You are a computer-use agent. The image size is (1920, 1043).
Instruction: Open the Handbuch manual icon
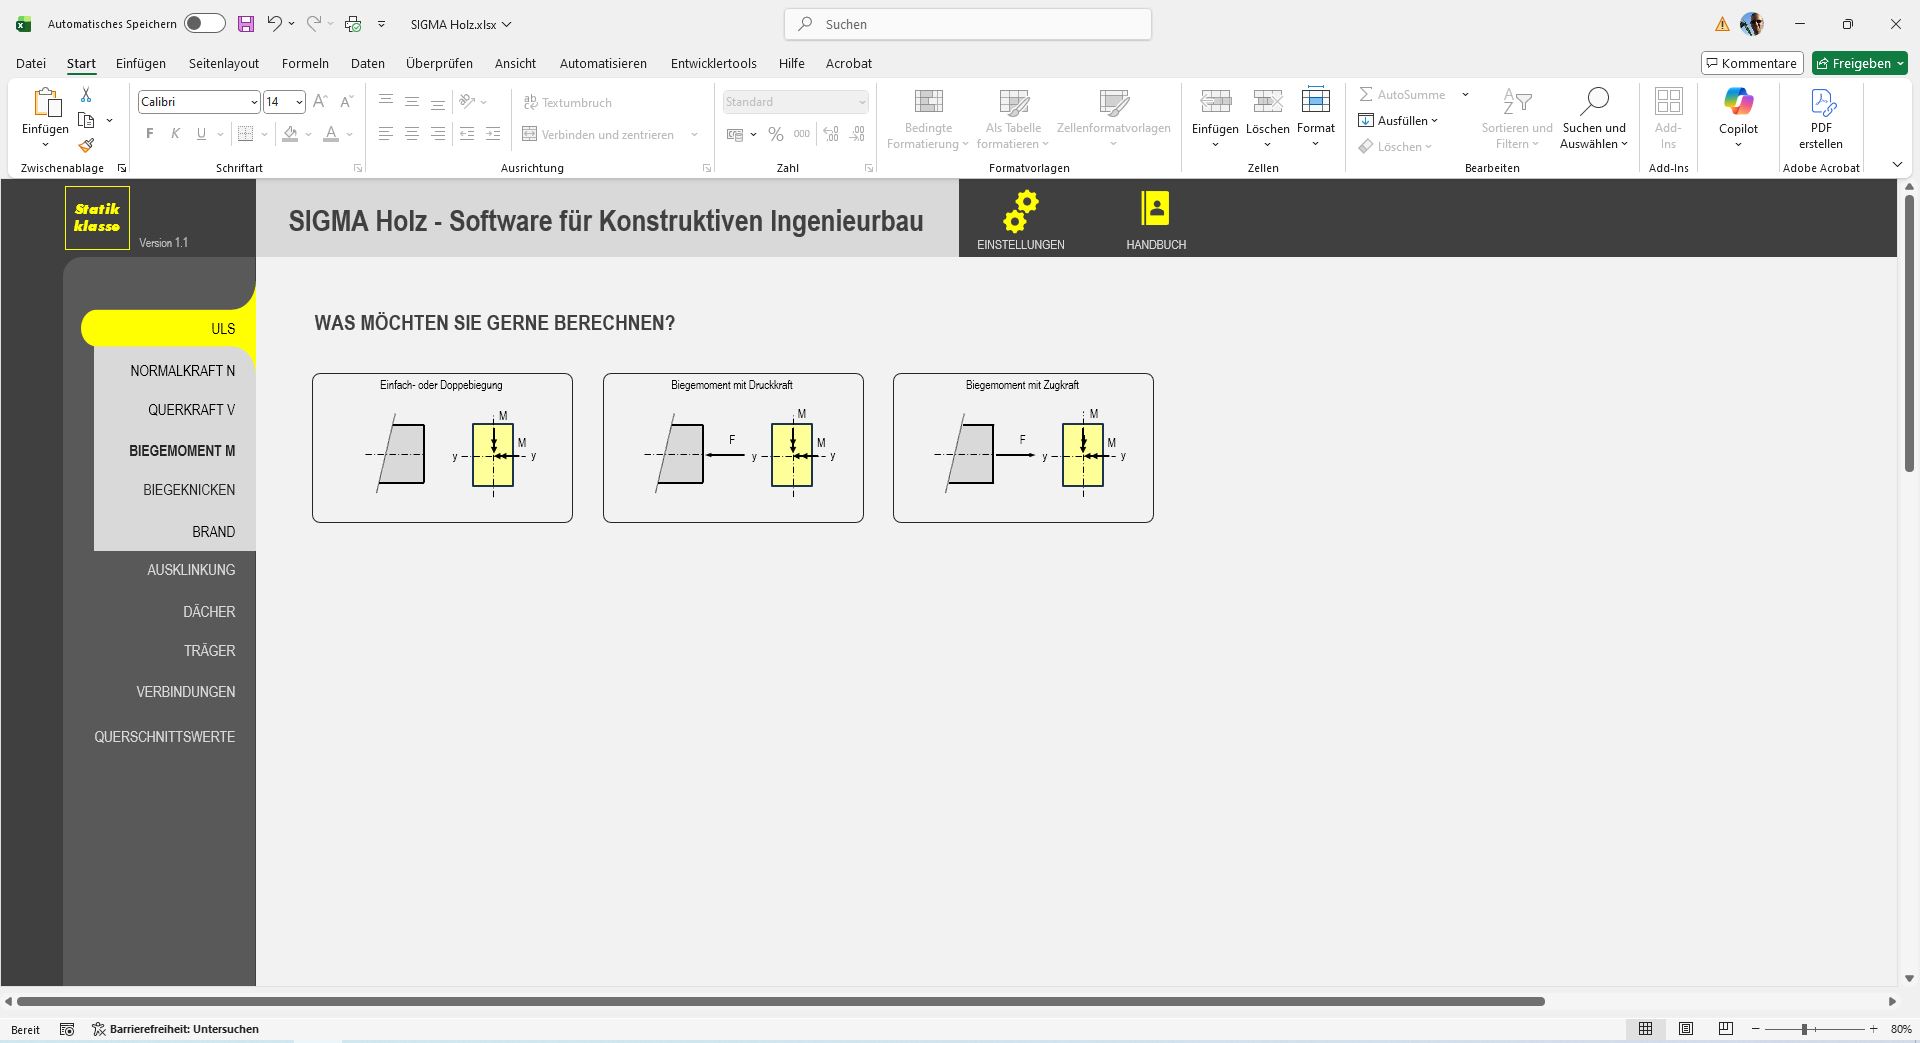pyautogui.click(x=1155, y=209)
